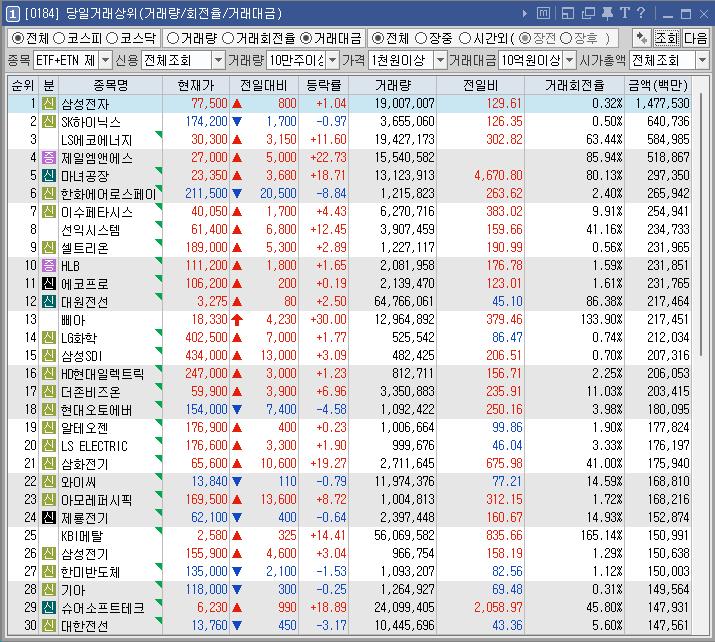Click stock name 아모레퍼시픽
Viewport: 715px width, 642px height.
click(x=96, y=500)
